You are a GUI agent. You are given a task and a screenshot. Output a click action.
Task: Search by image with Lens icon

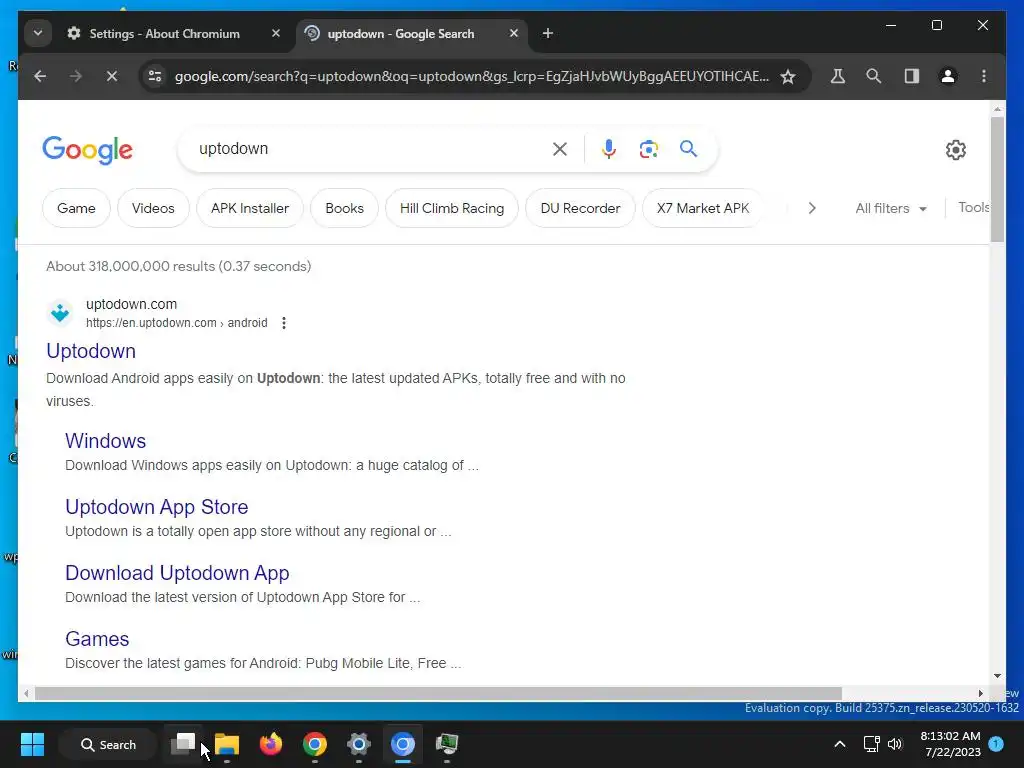[648, 149]
